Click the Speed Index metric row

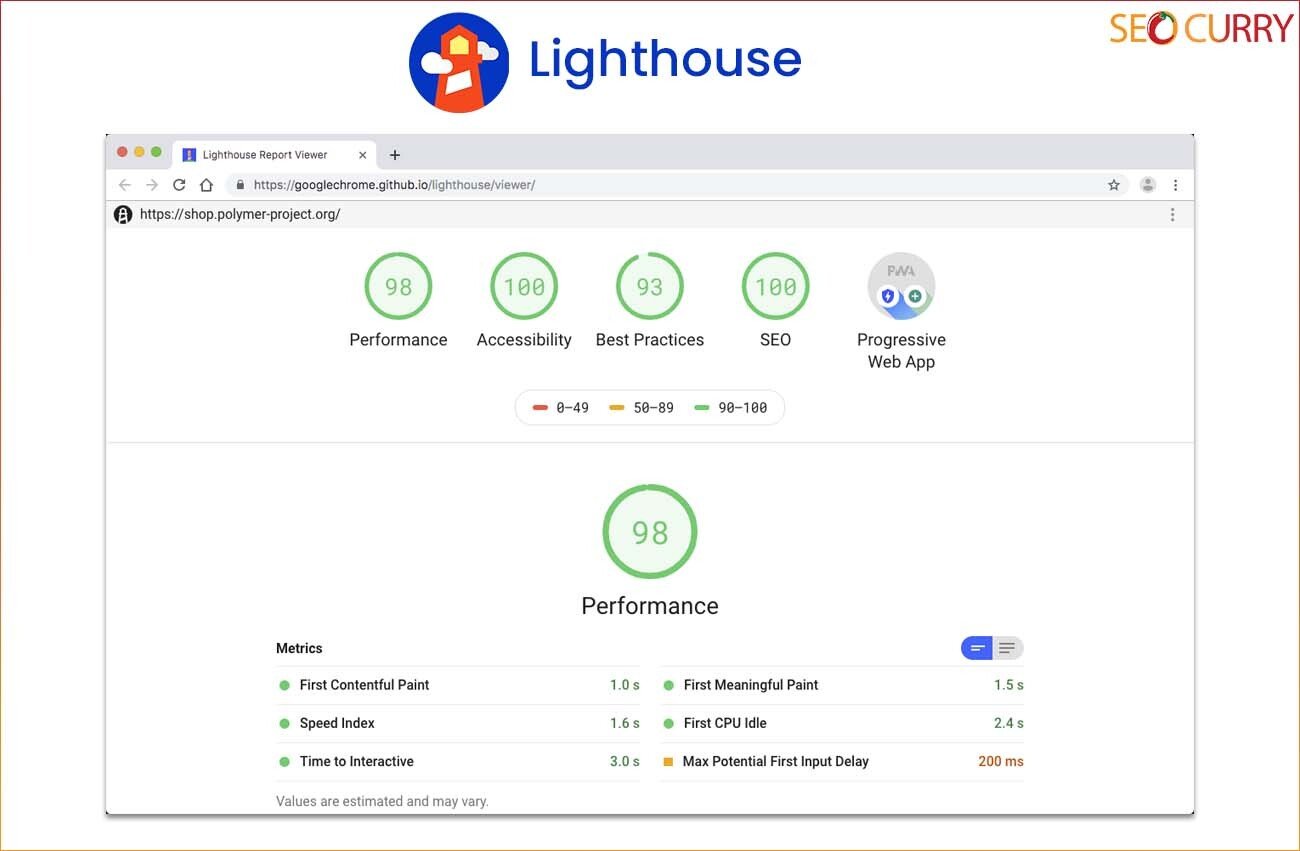[x=458, y=723]
